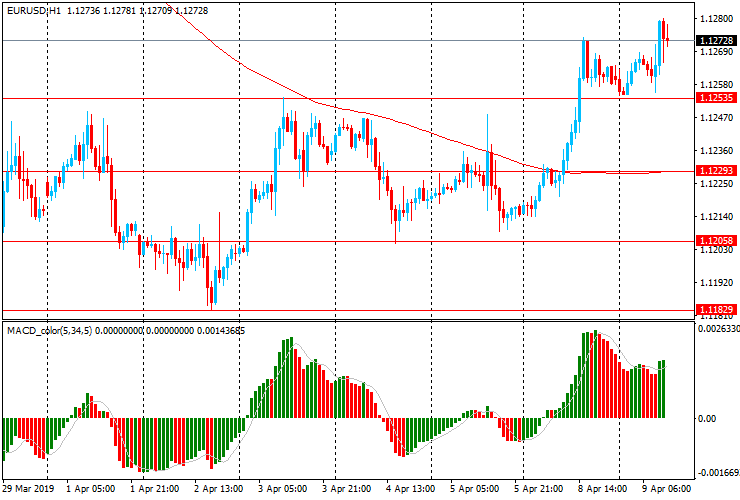This screenshot has height=500, width=740.
Task: Select the red level label 1.12535
Action: click(716, 98)
